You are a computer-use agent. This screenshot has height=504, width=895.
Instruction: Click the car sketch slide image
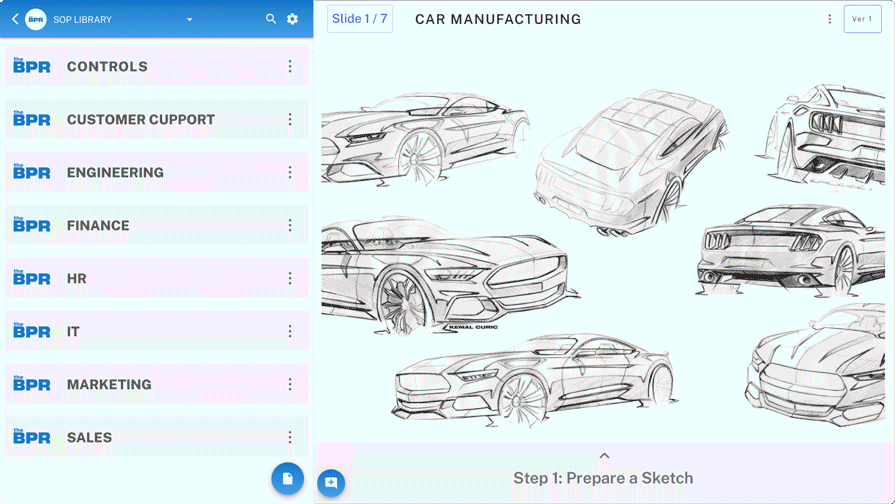[x=604, y=257]
